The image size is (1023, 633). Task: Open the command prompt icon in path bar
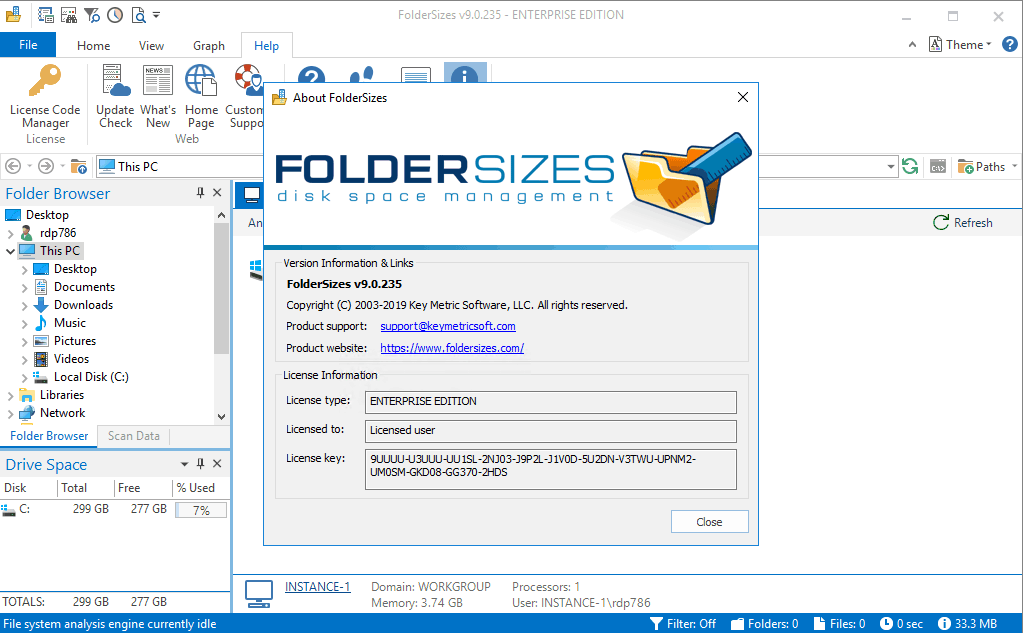pos(938,166)
